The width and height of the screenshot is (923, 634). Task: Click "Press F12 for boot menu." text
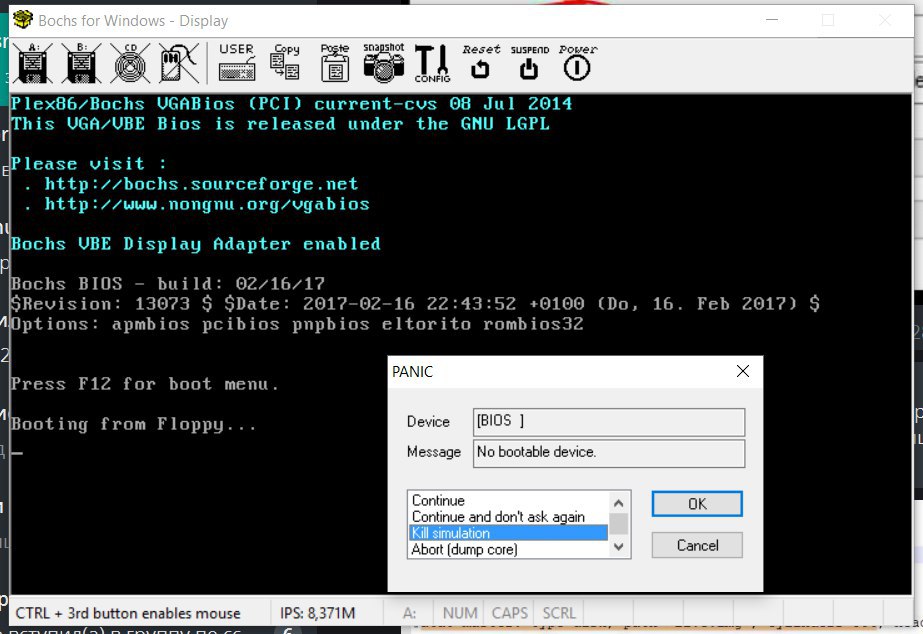click(145, 384)
